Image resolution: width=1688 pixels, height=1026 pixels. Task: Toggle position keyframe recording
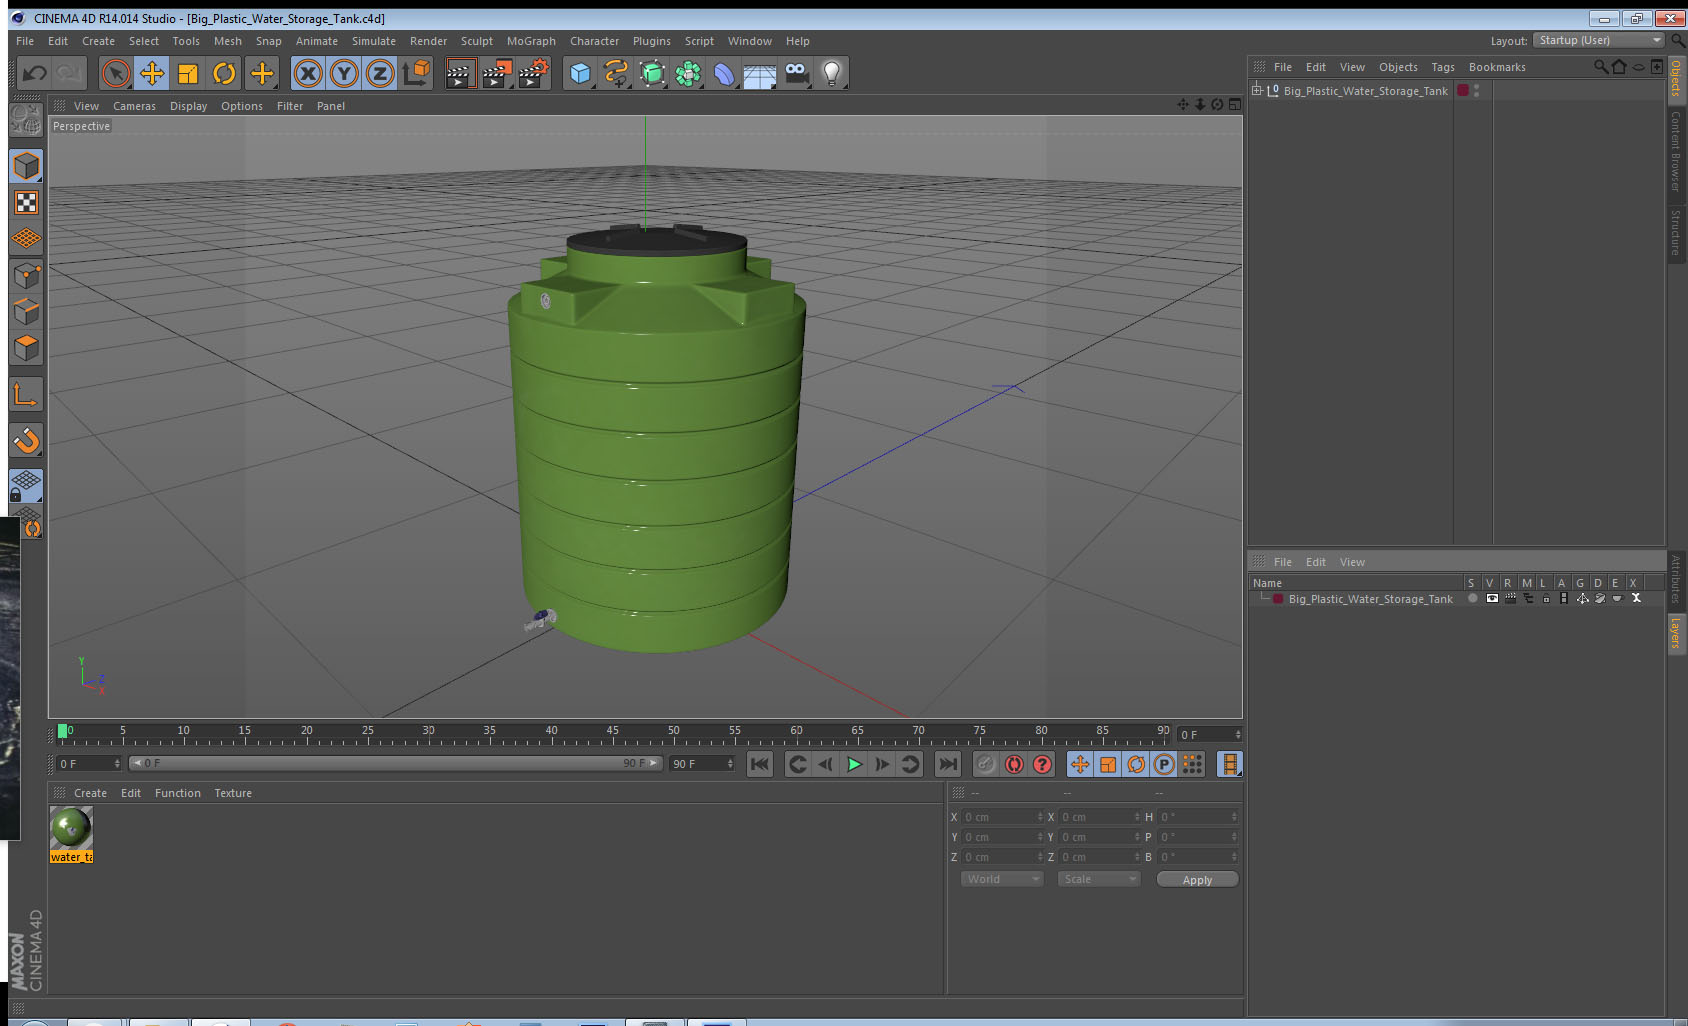(1080, 764)
